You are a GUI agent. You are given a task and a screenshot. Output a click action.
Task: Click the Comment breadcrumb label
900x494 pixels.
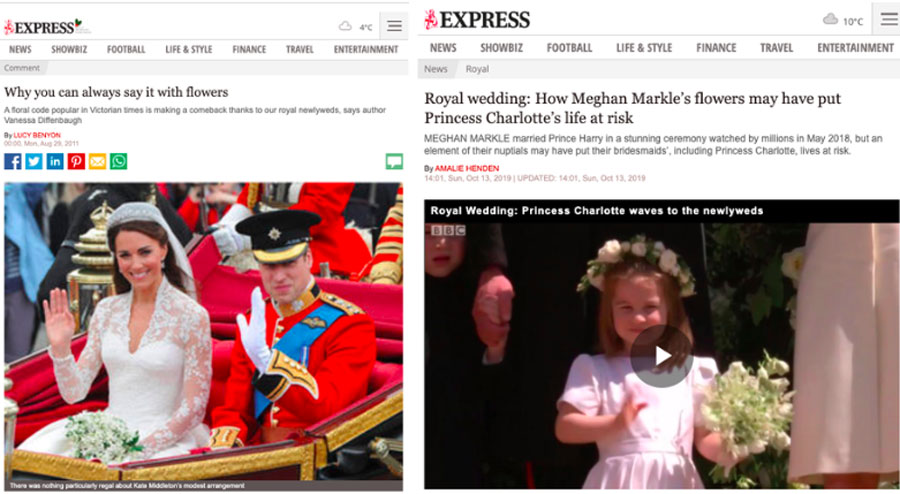coord(22,68)
